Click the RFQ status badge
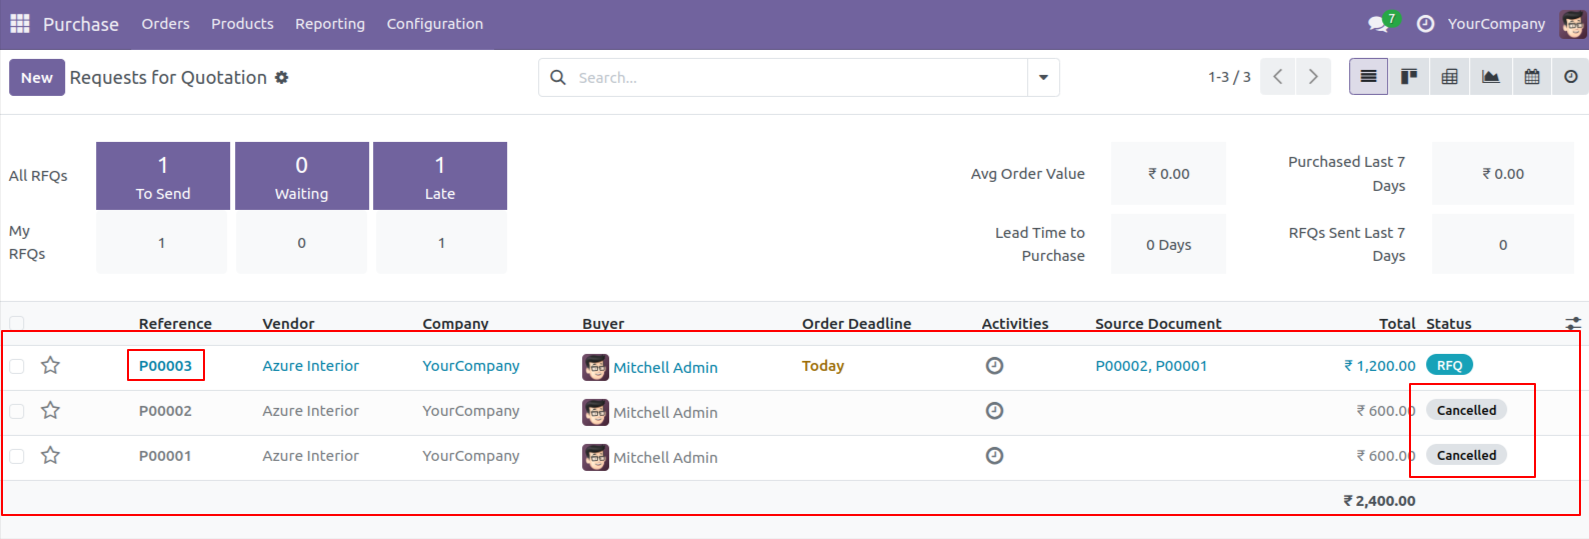This screenshot has width=1589, height=539. [x=1449, y=365]
